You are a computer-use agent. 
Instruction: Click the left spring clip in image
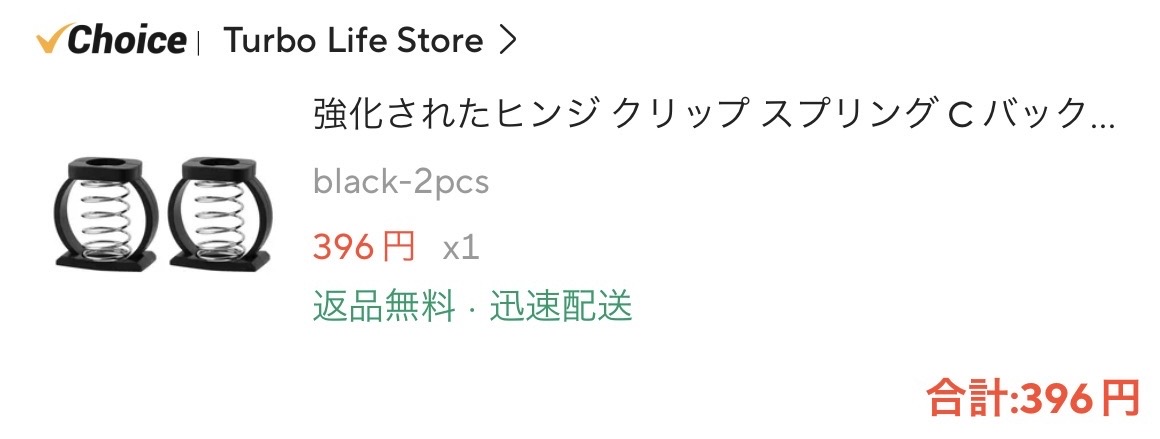[x=106, y=211]
